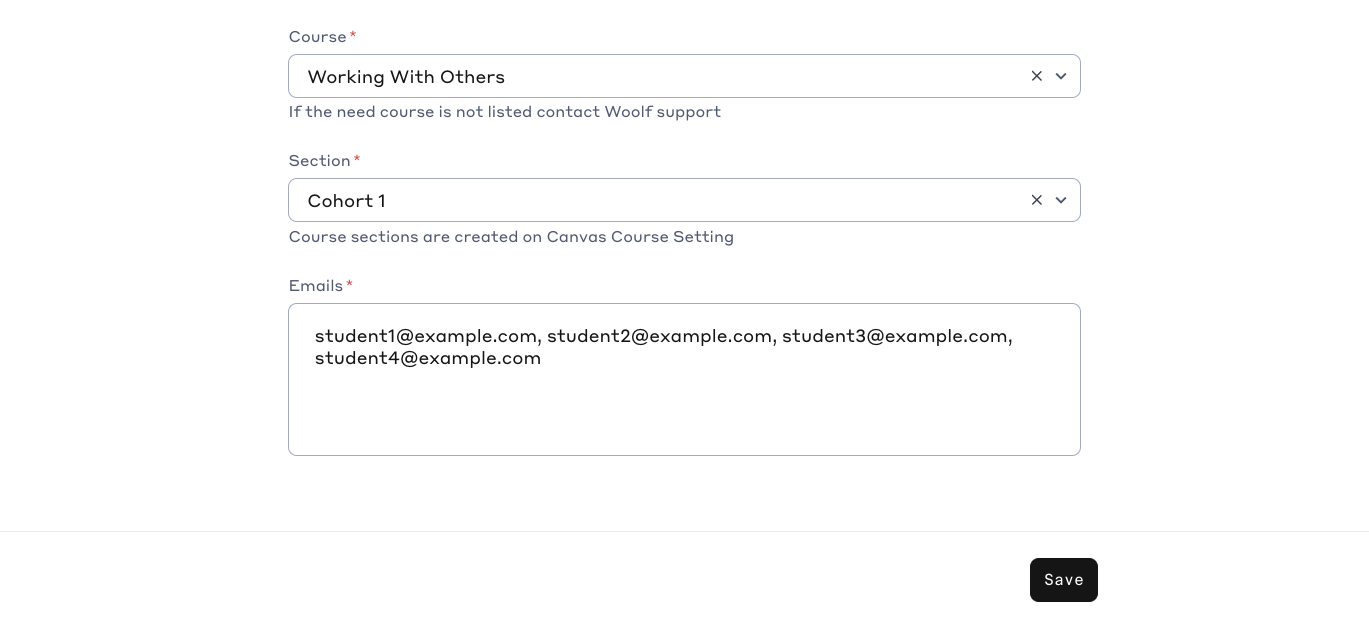
Task: Place cursor on student1@example.com in Emails
Action: click(426, 336)
